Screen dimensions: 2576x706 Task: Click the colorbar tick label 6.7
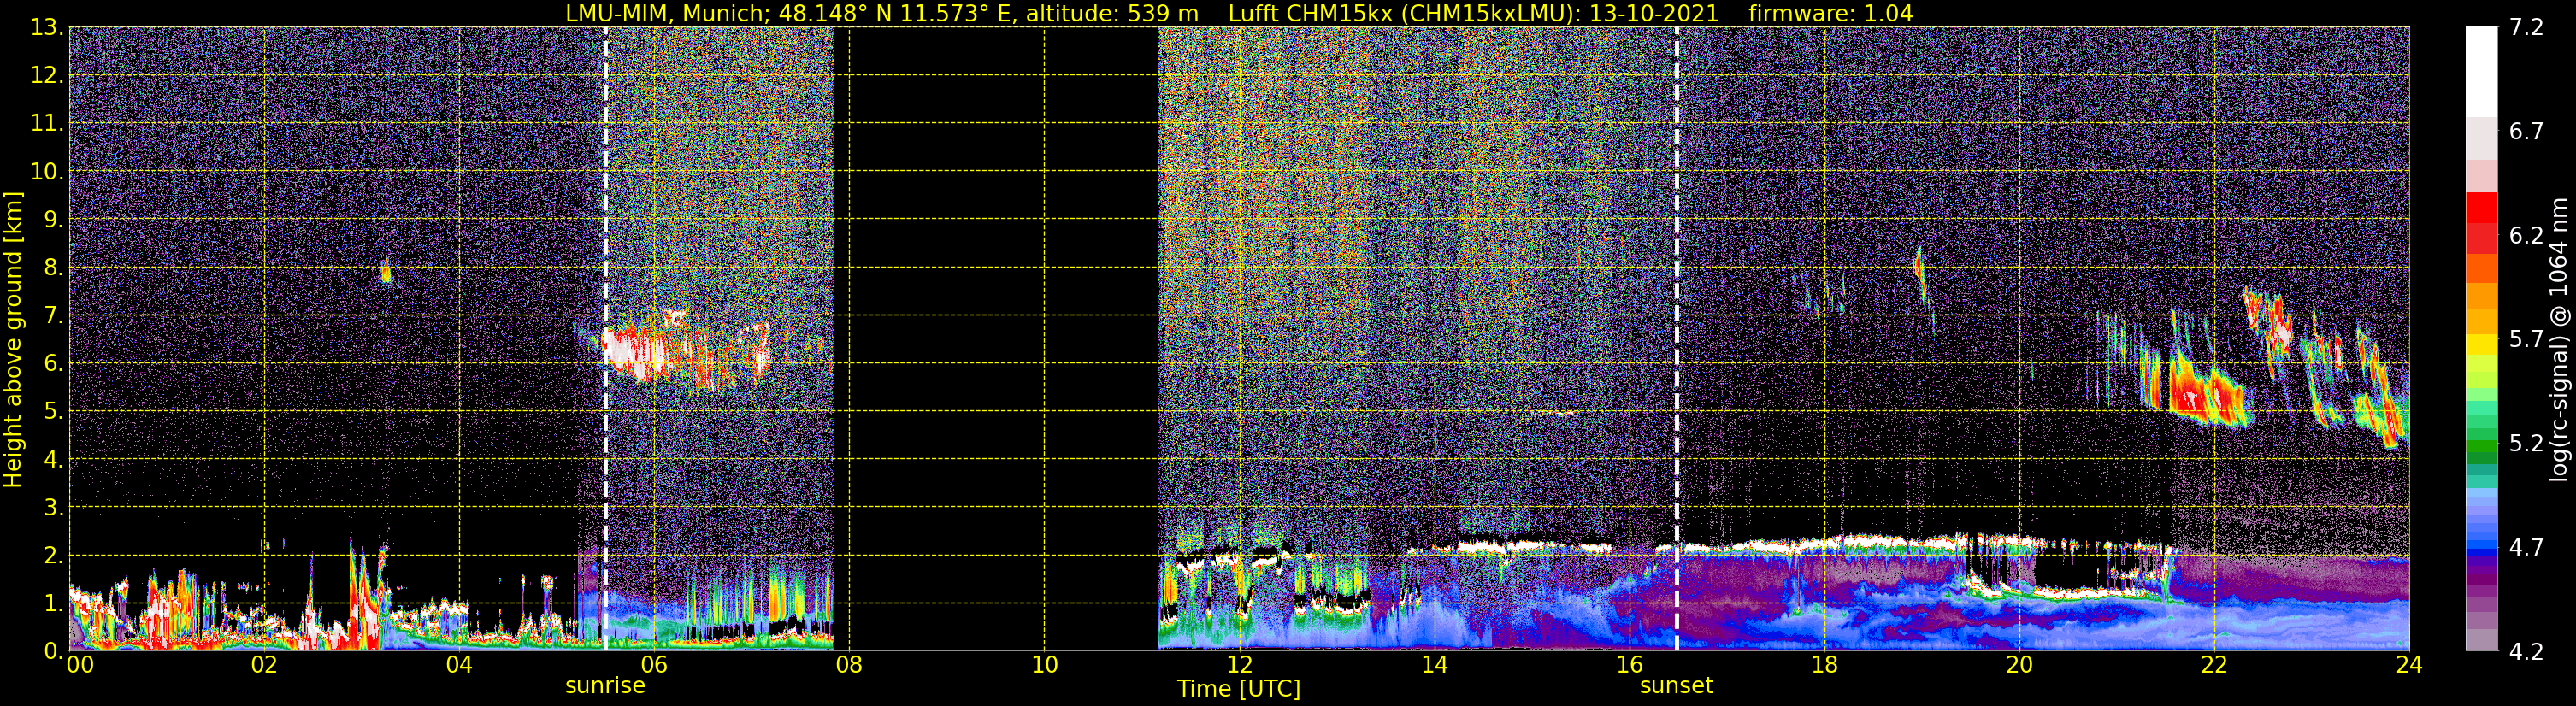click(2526, 131)
